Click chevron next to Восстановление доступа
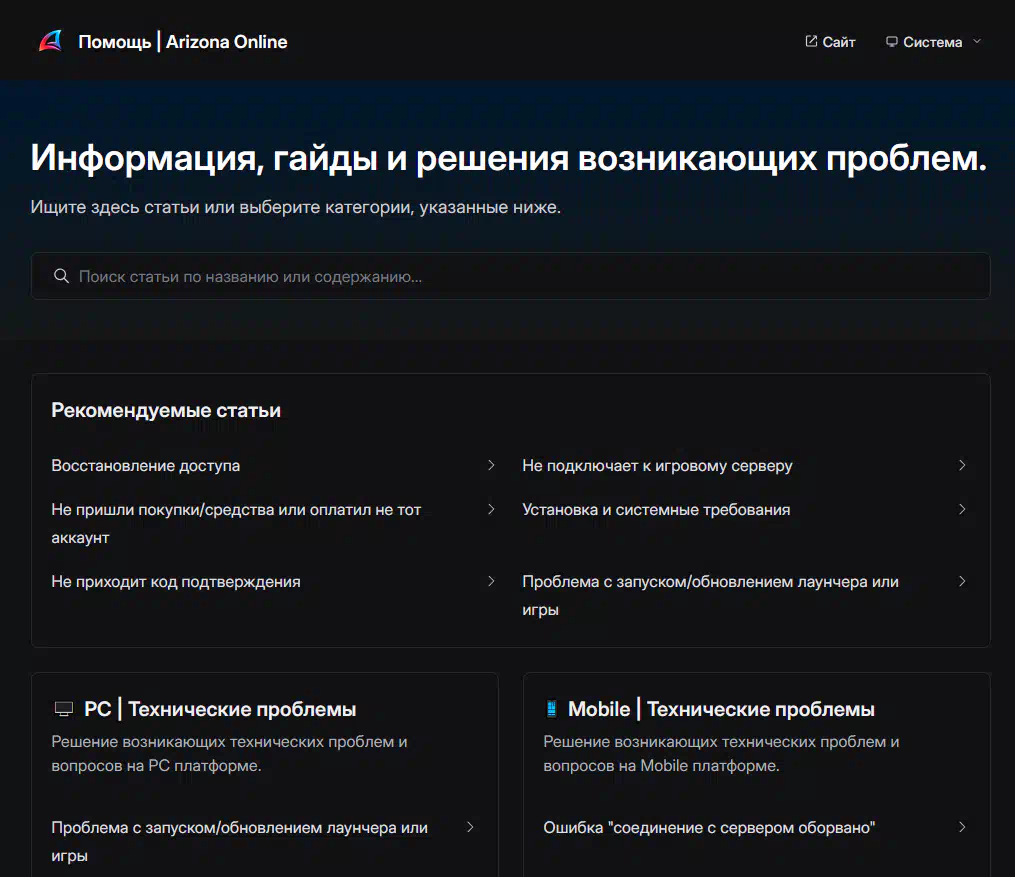Image resolution: width=1015 pixels, height=877 pixels. pyautogui.click(x=491, y=465)
